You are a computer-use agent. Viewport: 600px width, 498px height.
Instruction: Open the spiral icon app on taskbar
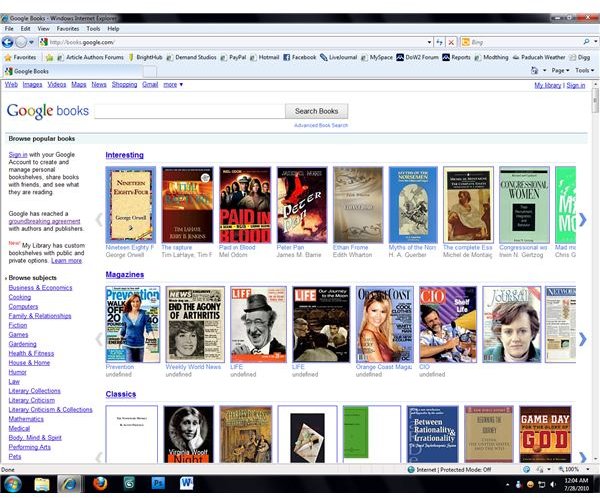[129, 484]
